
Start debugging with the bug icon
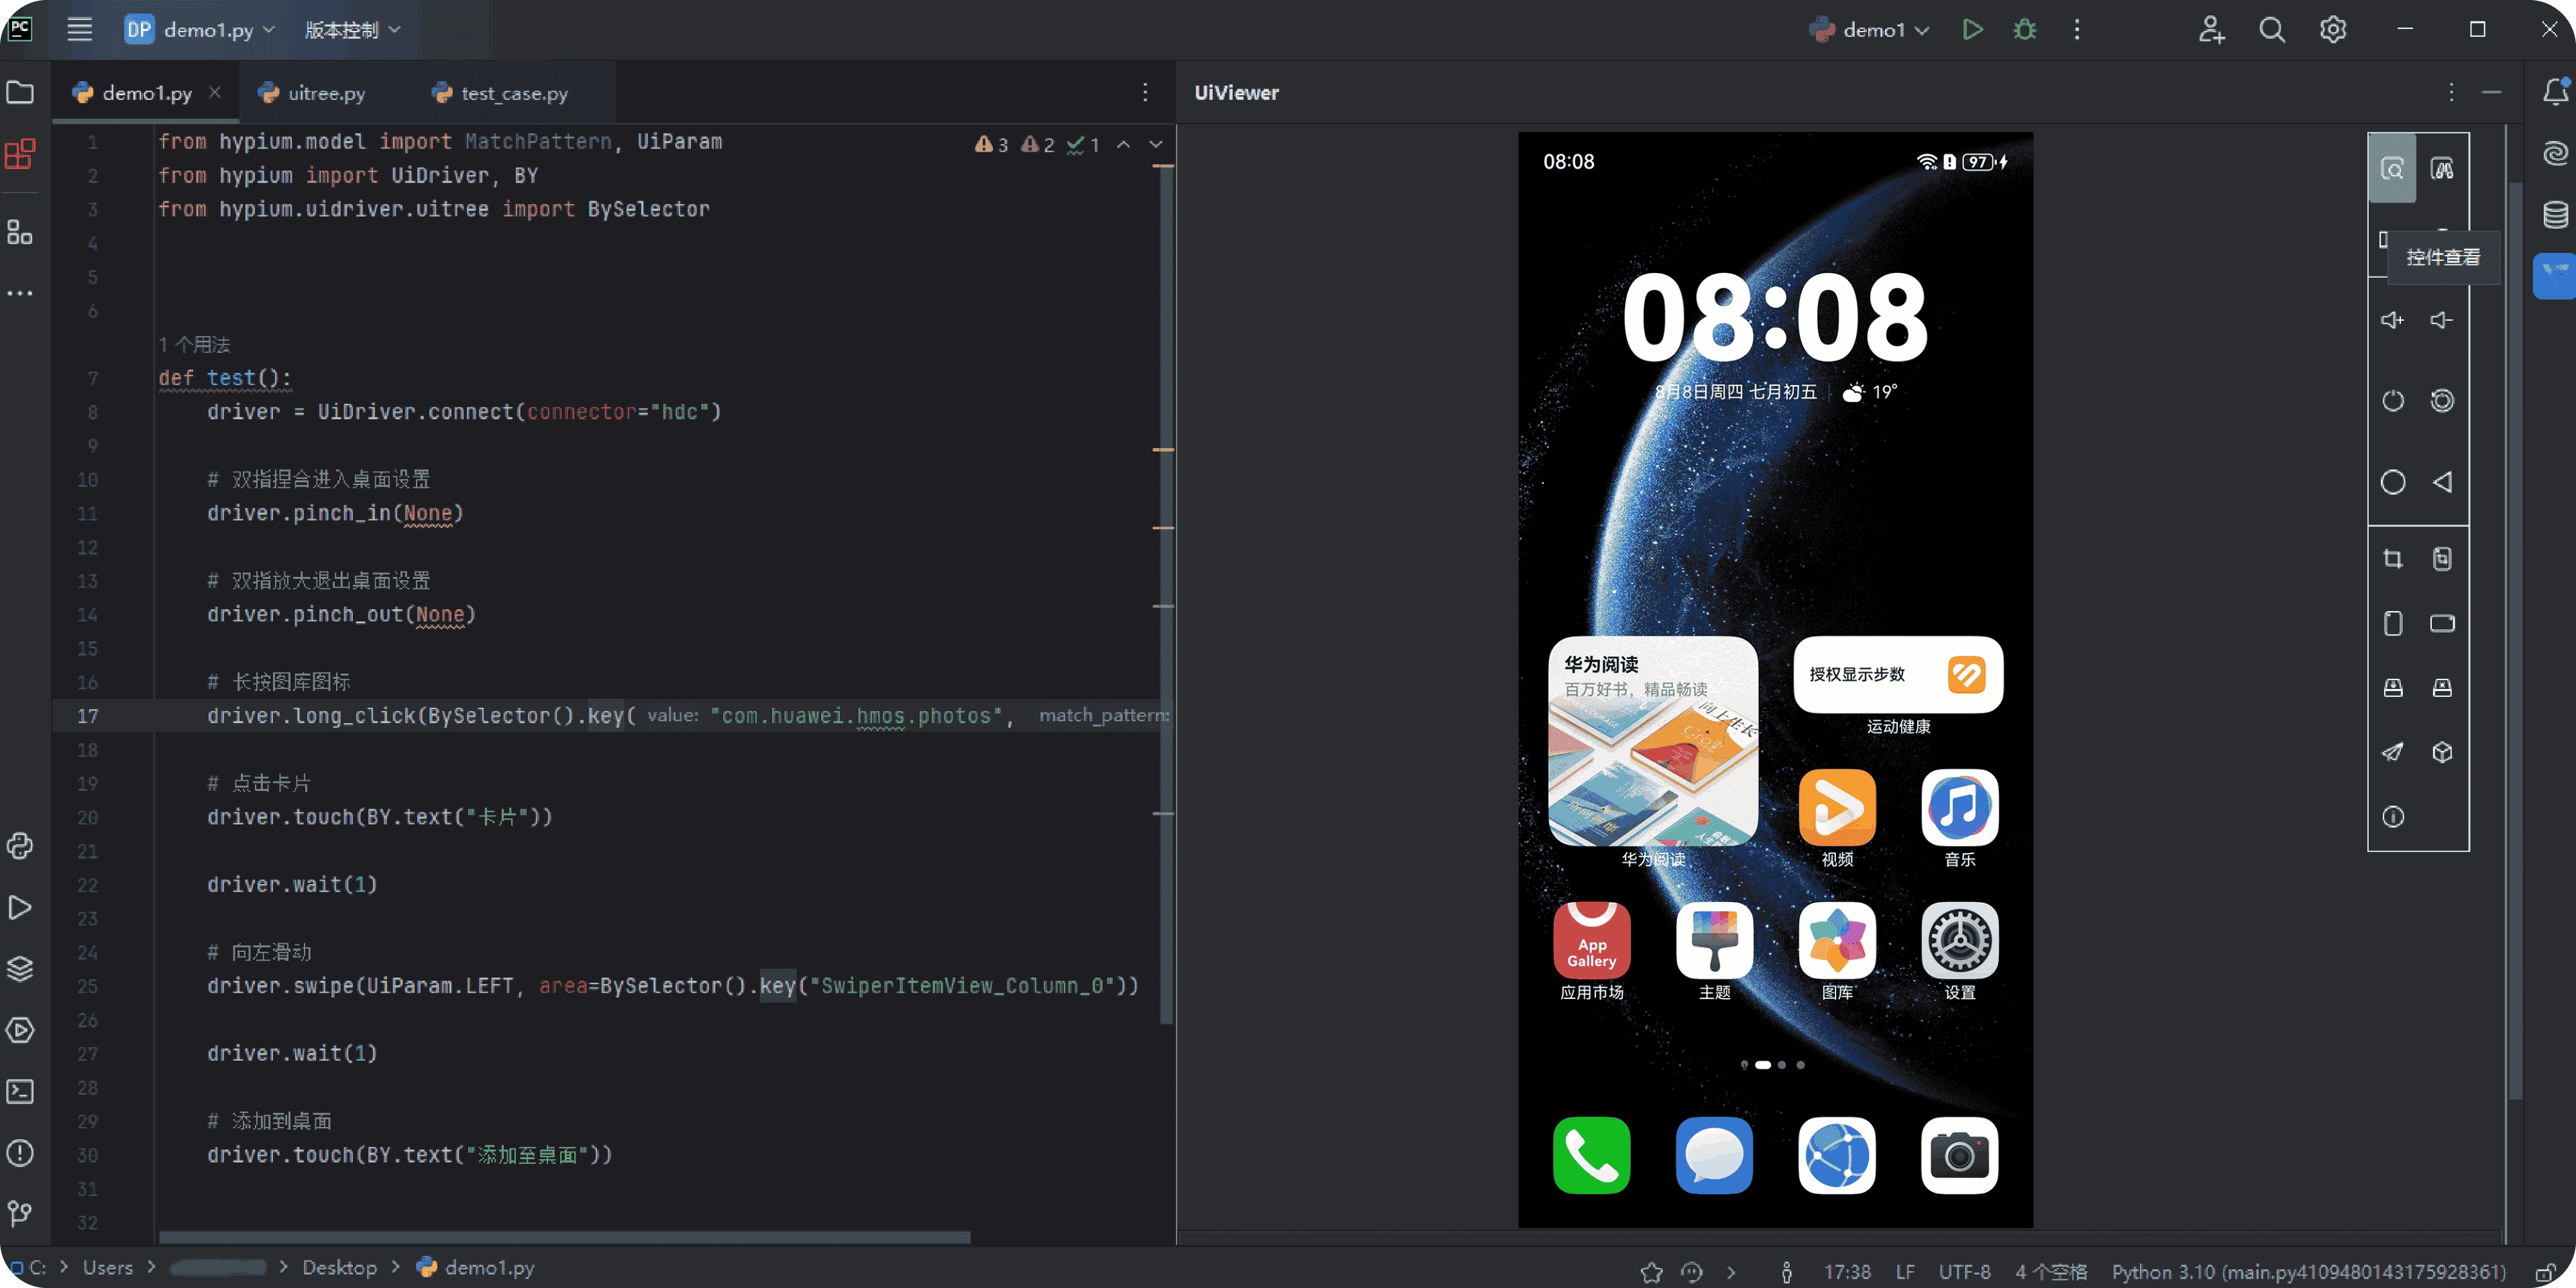tap(2024, 29)
